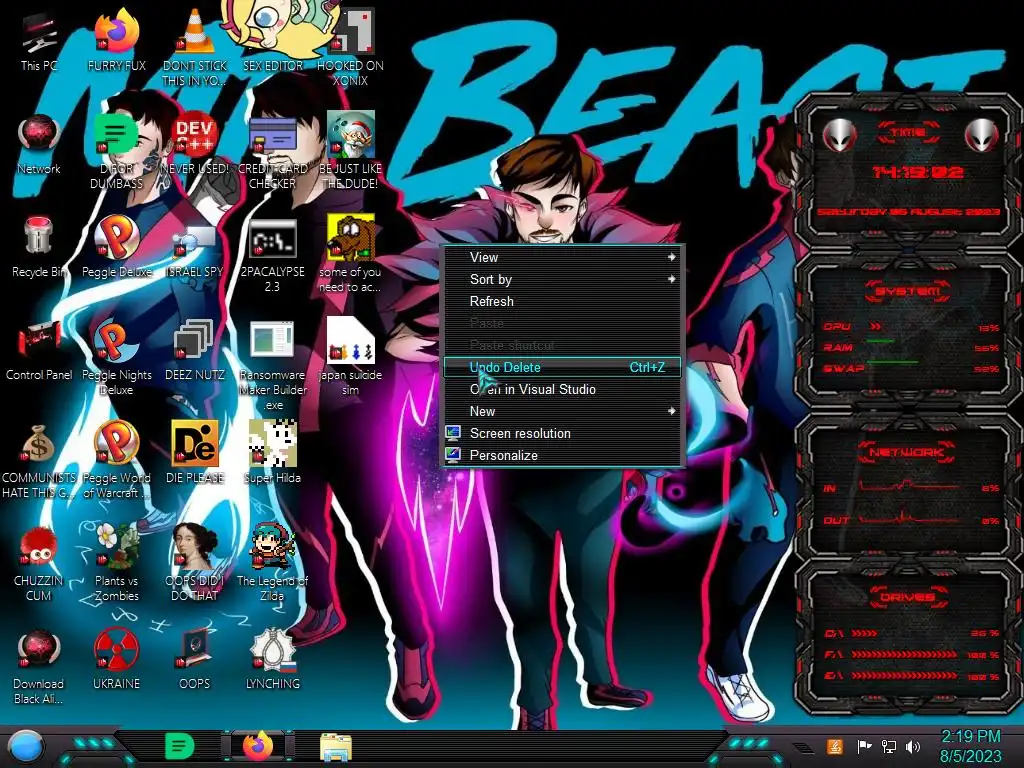
Task: Open the CREDIT CARD CHECKER shortcut
Action: click(x=272, y=150)
